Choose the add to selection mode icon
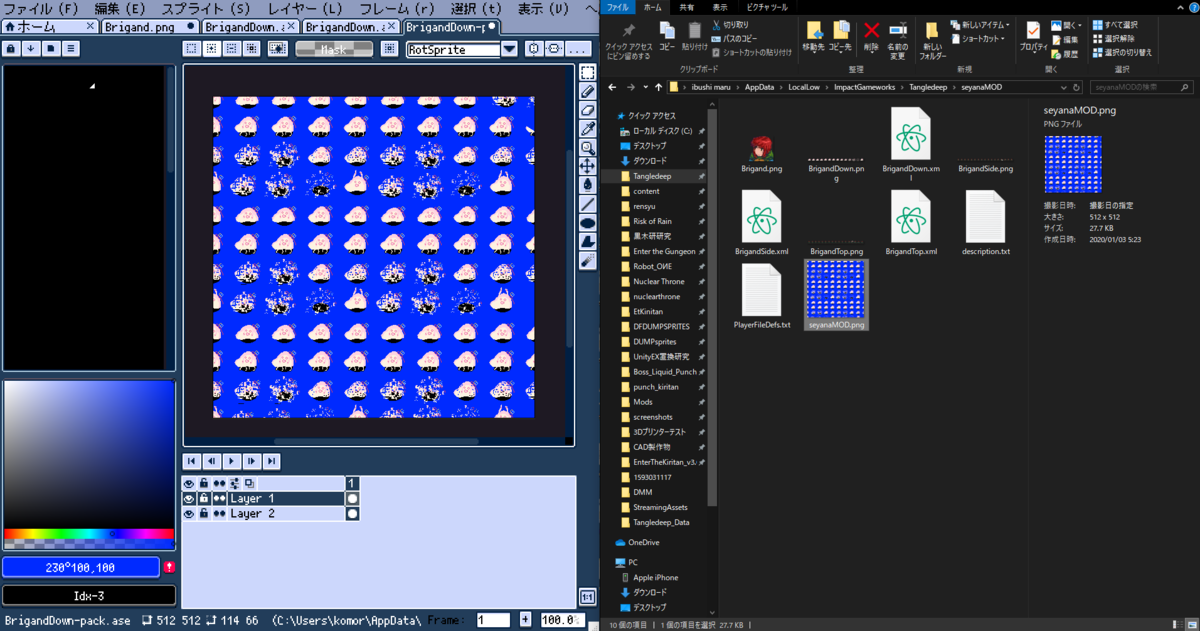Image resolution: width=1200 pixels, height=631 pixels. click(x=212, y=48)
